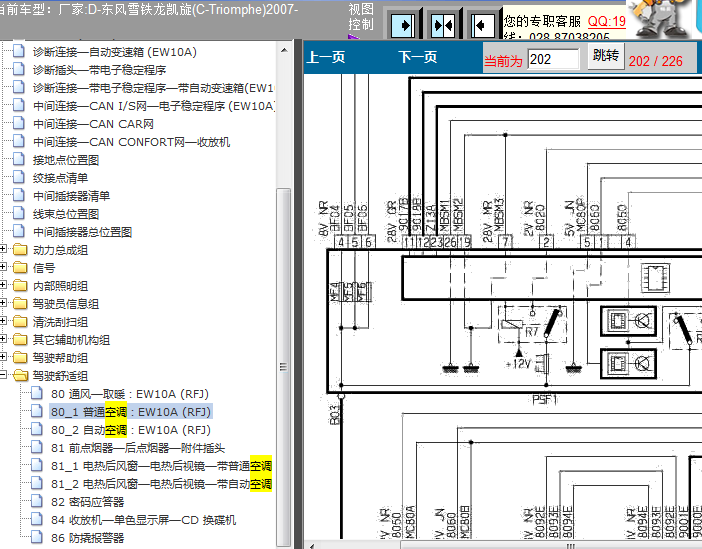Screen dimensions: 702x549
Task: Open 82 密码应答器 diagram
Action: coord(87,502)
